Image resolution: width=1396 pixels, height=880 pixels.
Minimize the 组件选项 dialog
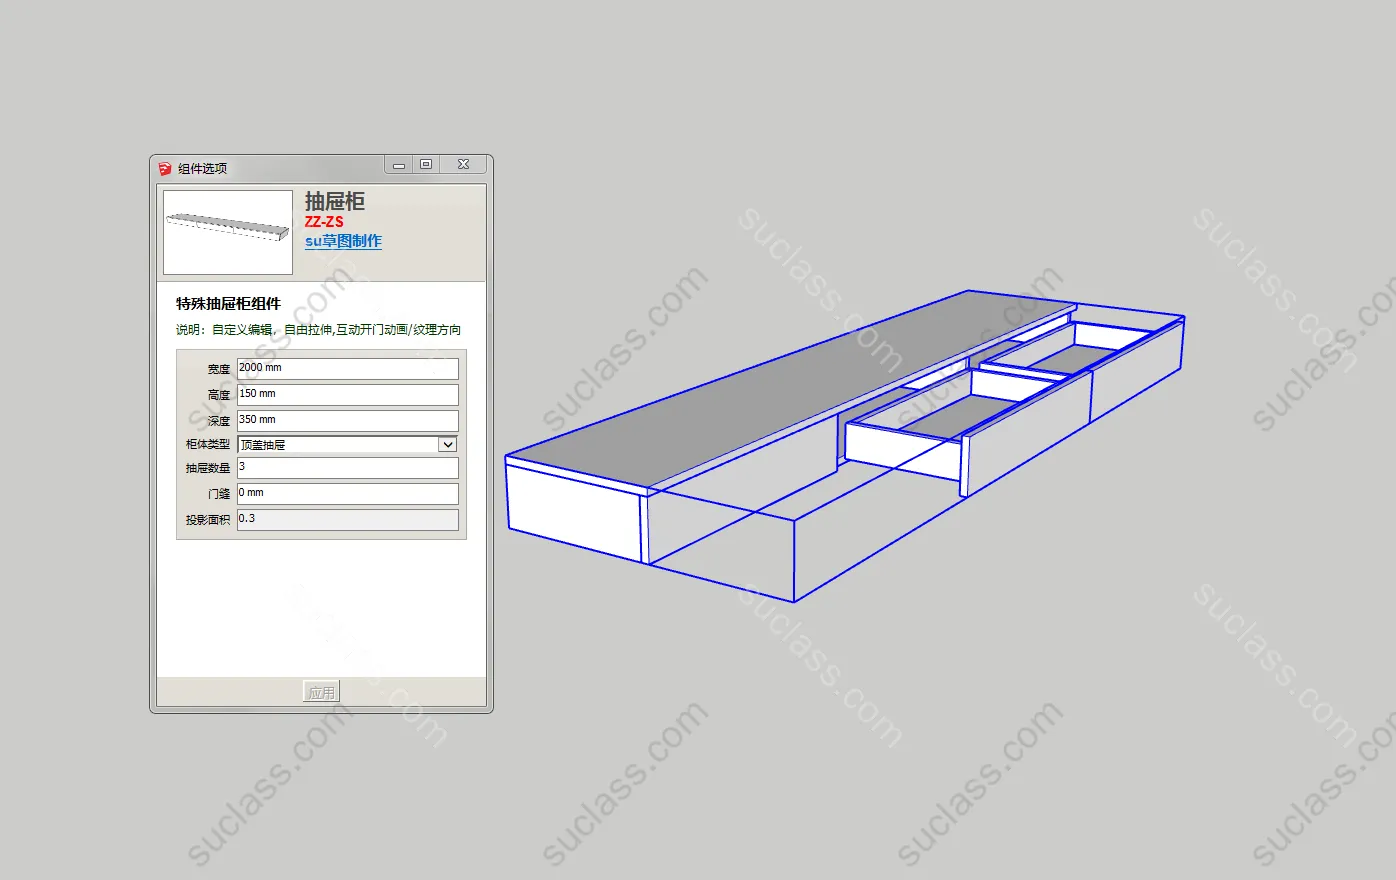[398, 165]
